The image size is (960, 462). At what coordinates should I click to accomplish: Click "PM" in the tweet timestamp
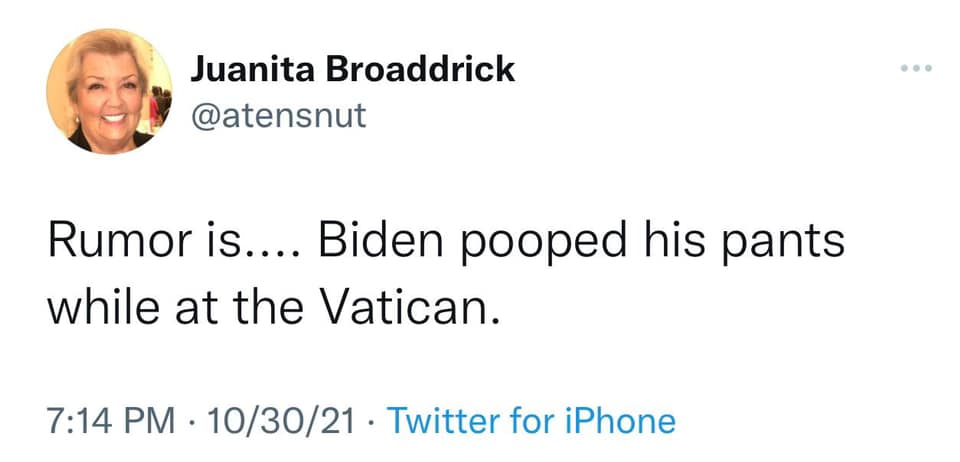tap(152, 420)
